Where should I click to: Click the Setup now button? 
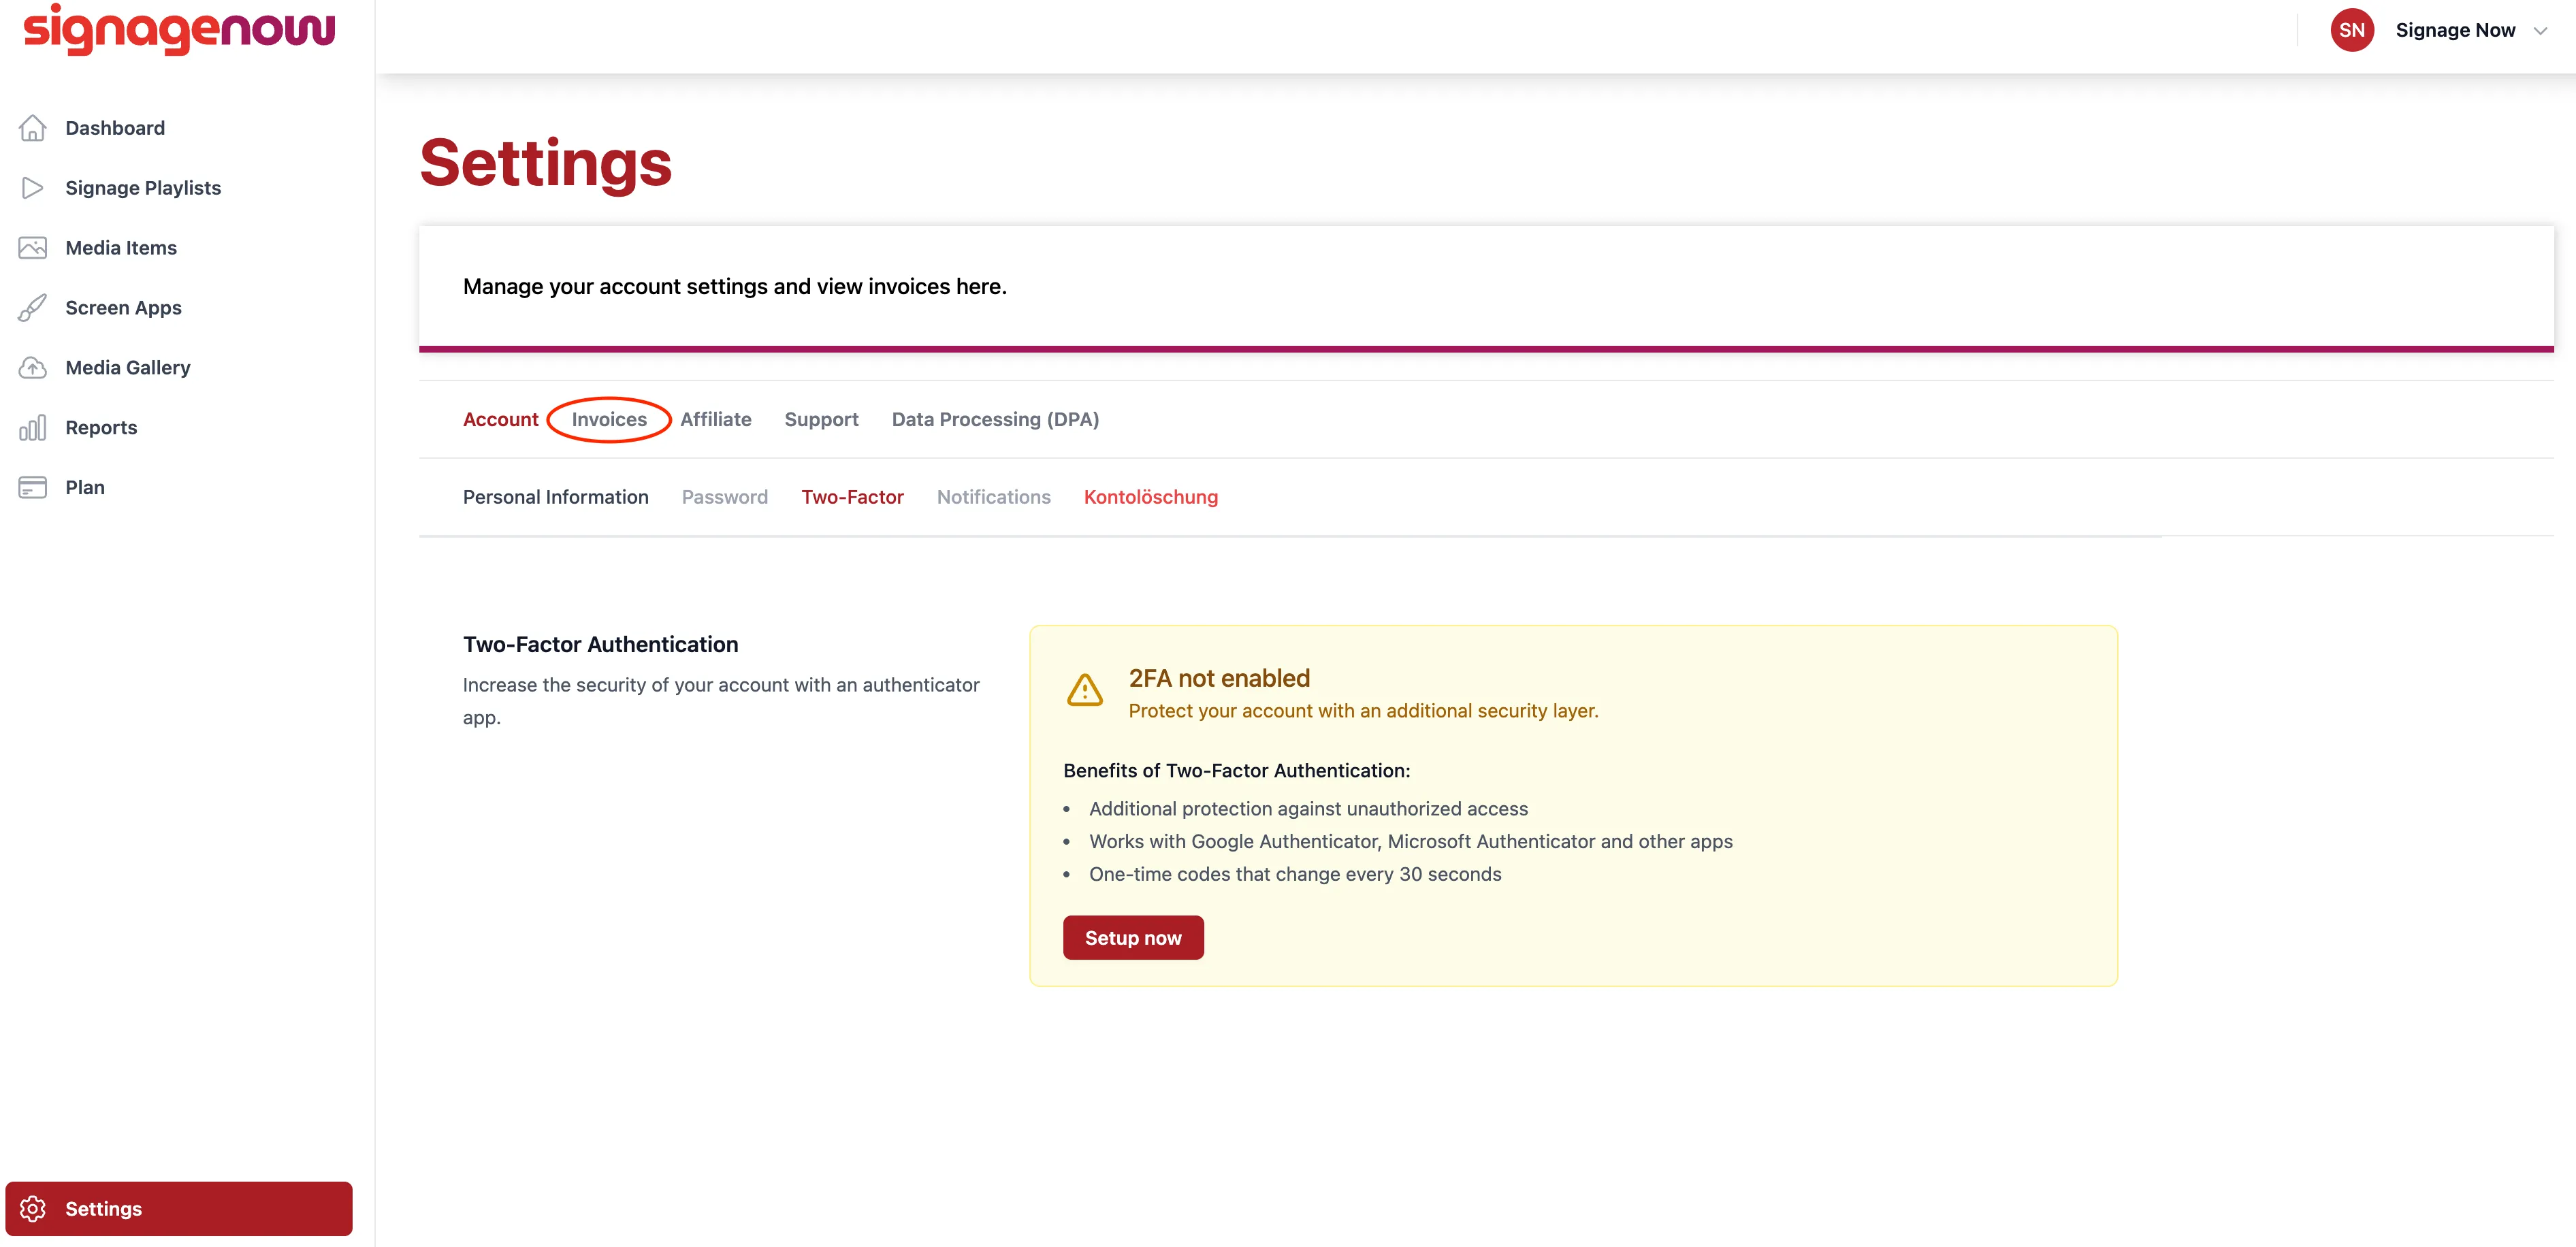(1133, 938)
